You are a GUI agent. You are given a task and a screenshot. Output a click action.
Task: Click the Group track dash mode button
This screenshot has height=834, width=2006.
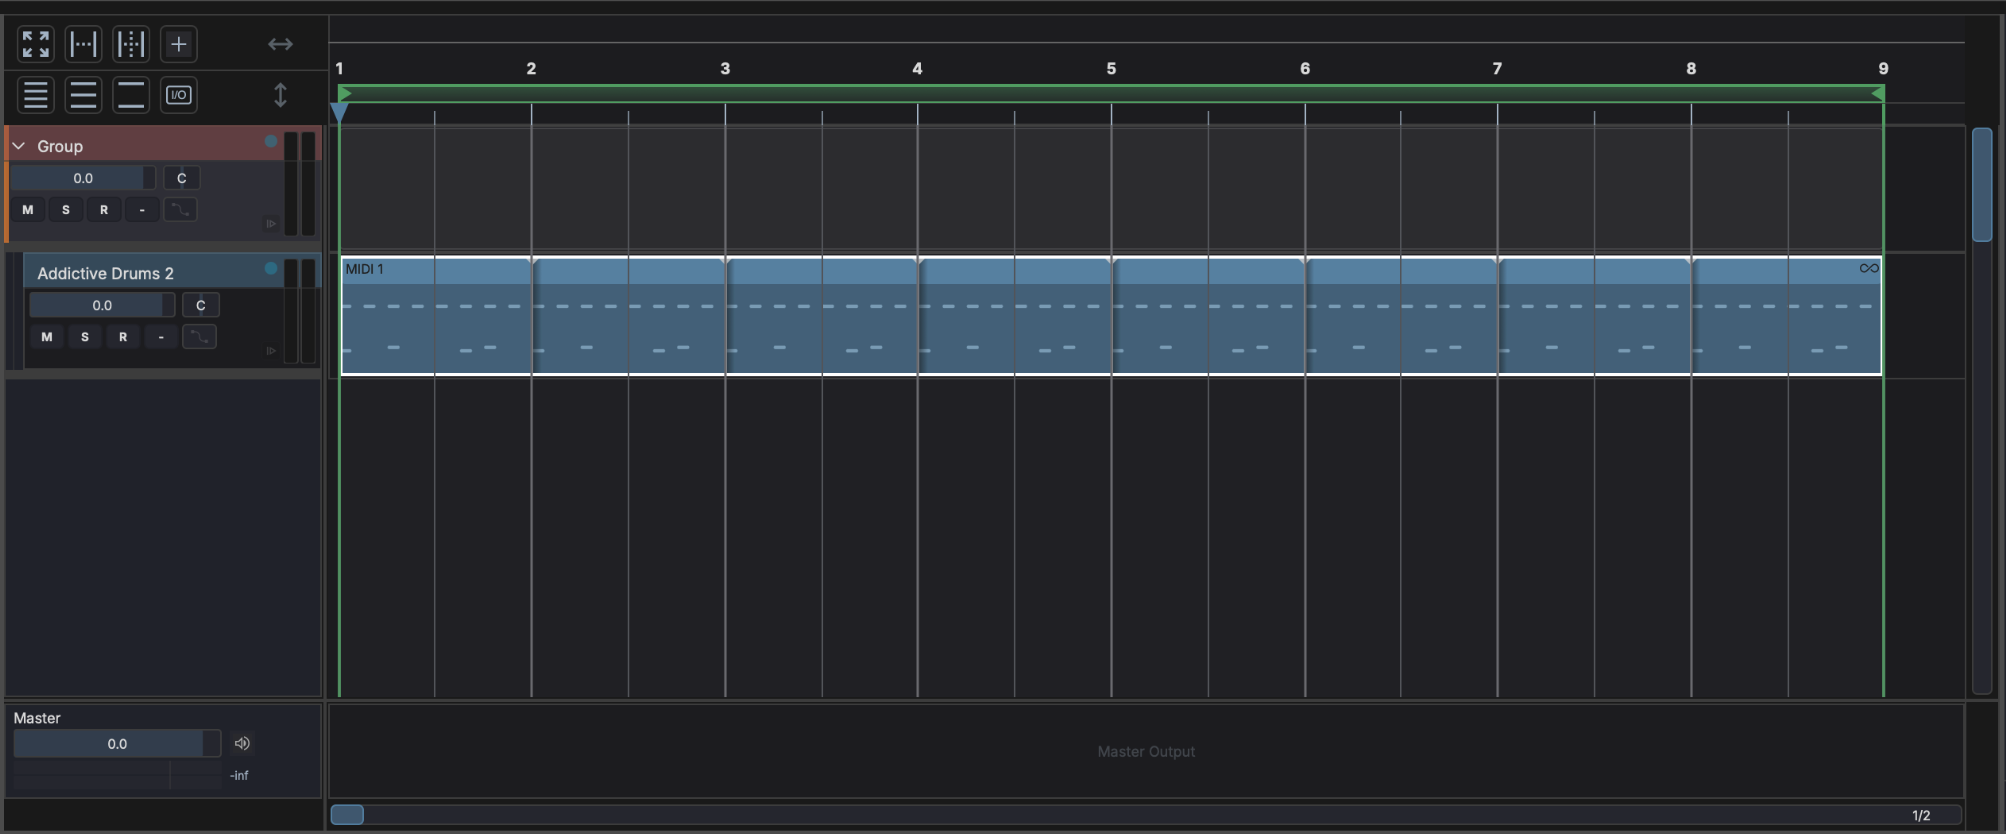[142, 209]
